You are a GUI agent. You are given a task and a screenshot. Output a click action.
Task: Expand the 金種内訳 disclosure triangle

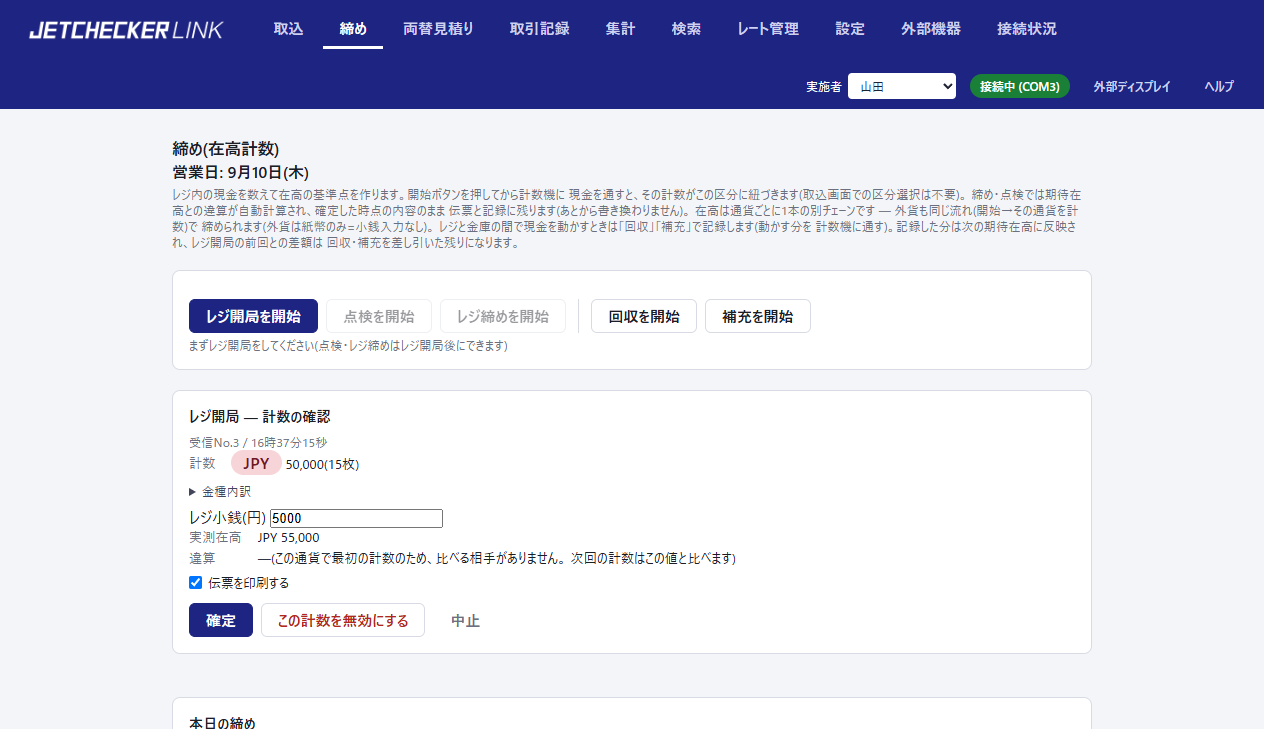[x=193, y=492]
